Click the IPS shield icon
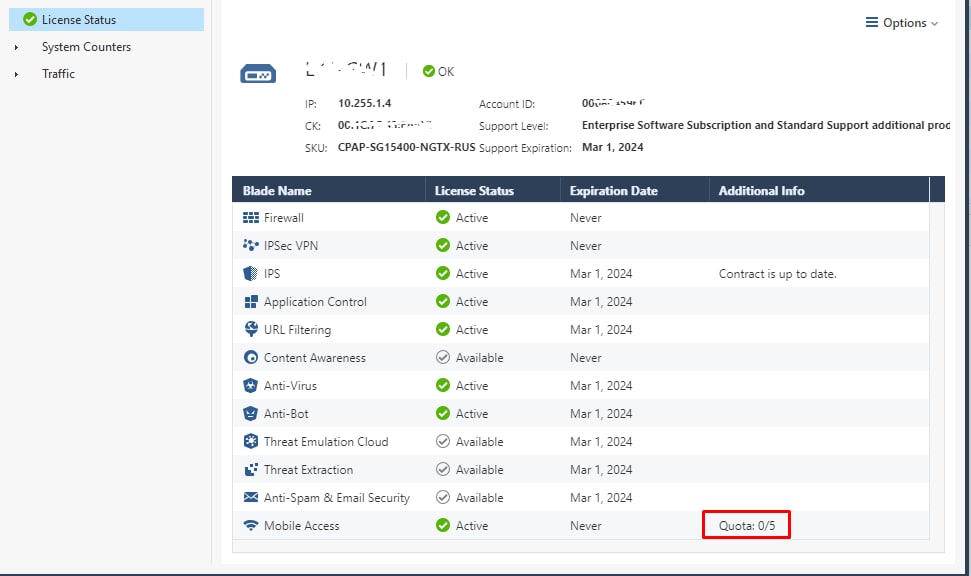This screenshot has height=576, width=971. pyautogui.click(x=250, y=274)
